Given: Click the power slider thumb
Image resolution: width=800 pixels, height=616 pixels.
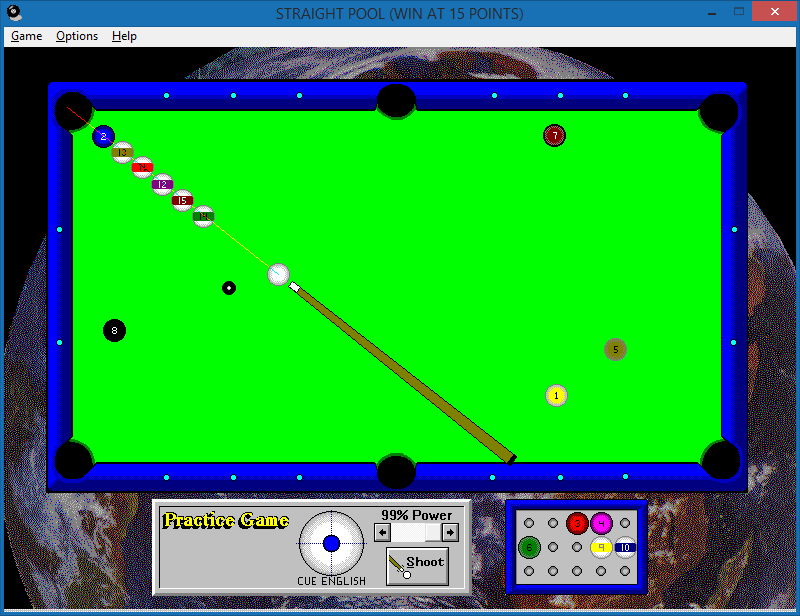Looking at the screenshot, I should coord(433,533).
